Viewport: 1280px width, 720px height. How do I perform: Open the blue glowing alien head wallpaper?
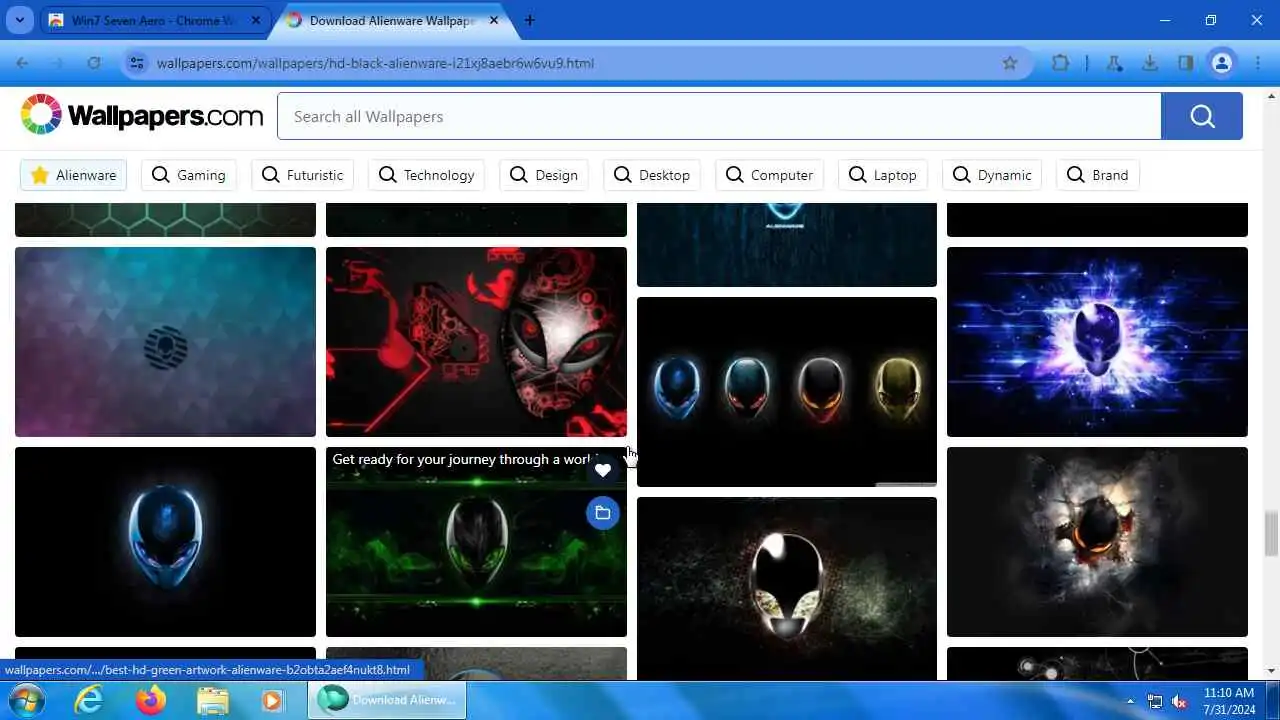pyautogui.click(x=165, y=542)
